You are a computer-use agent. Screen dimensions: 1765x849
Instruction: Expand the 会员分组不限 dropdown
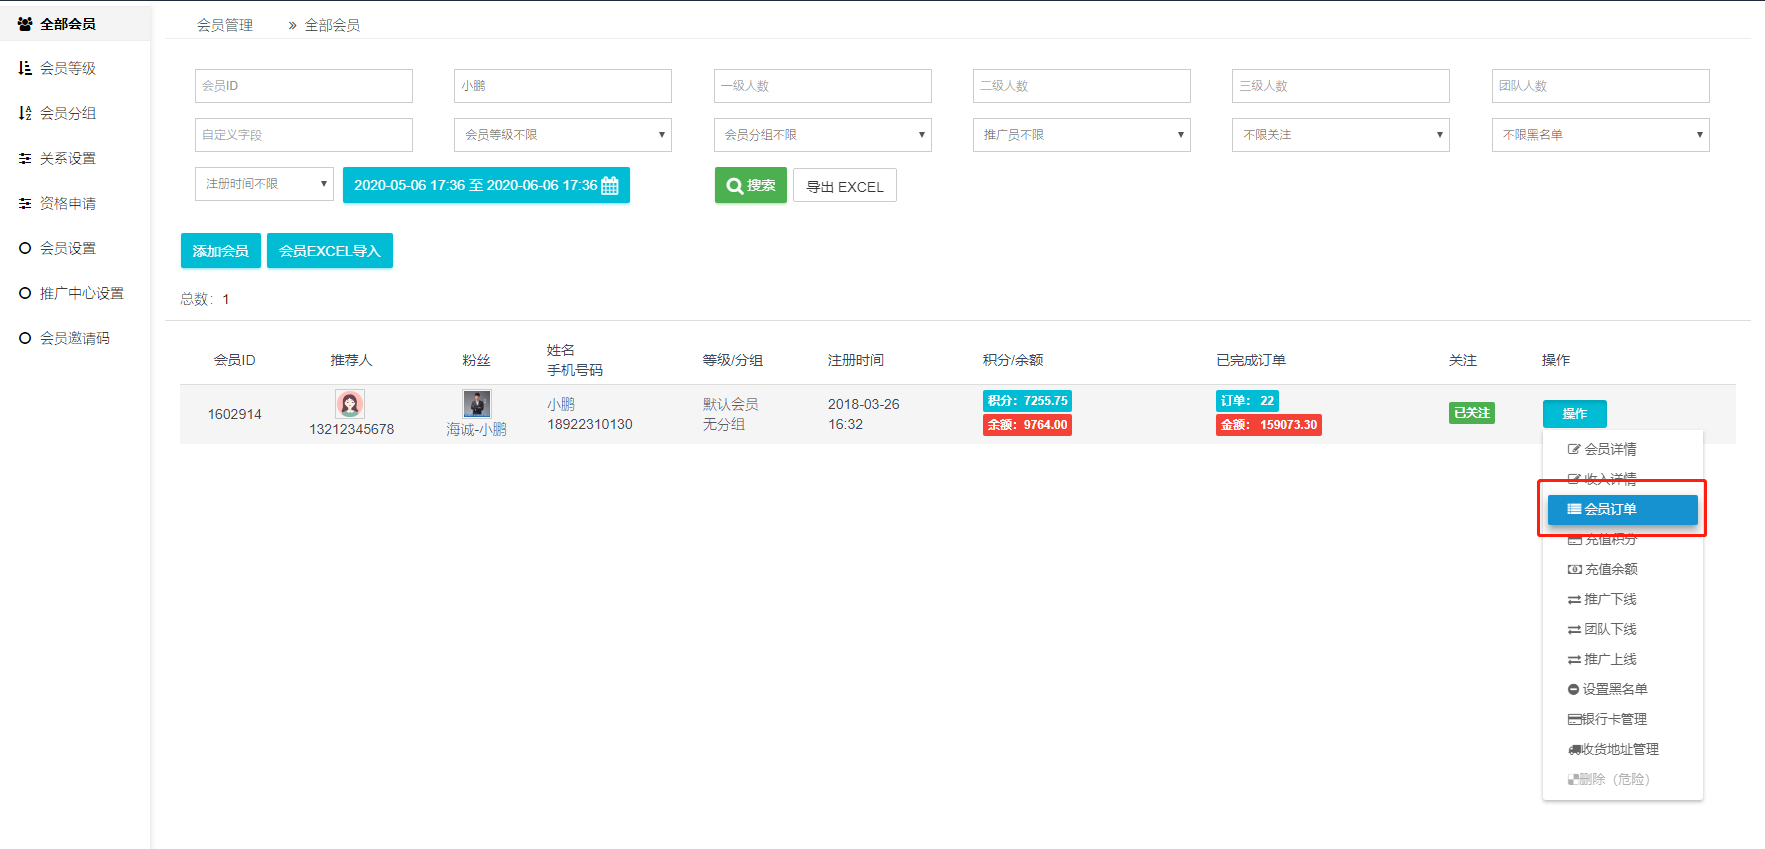tap(823, 135)
